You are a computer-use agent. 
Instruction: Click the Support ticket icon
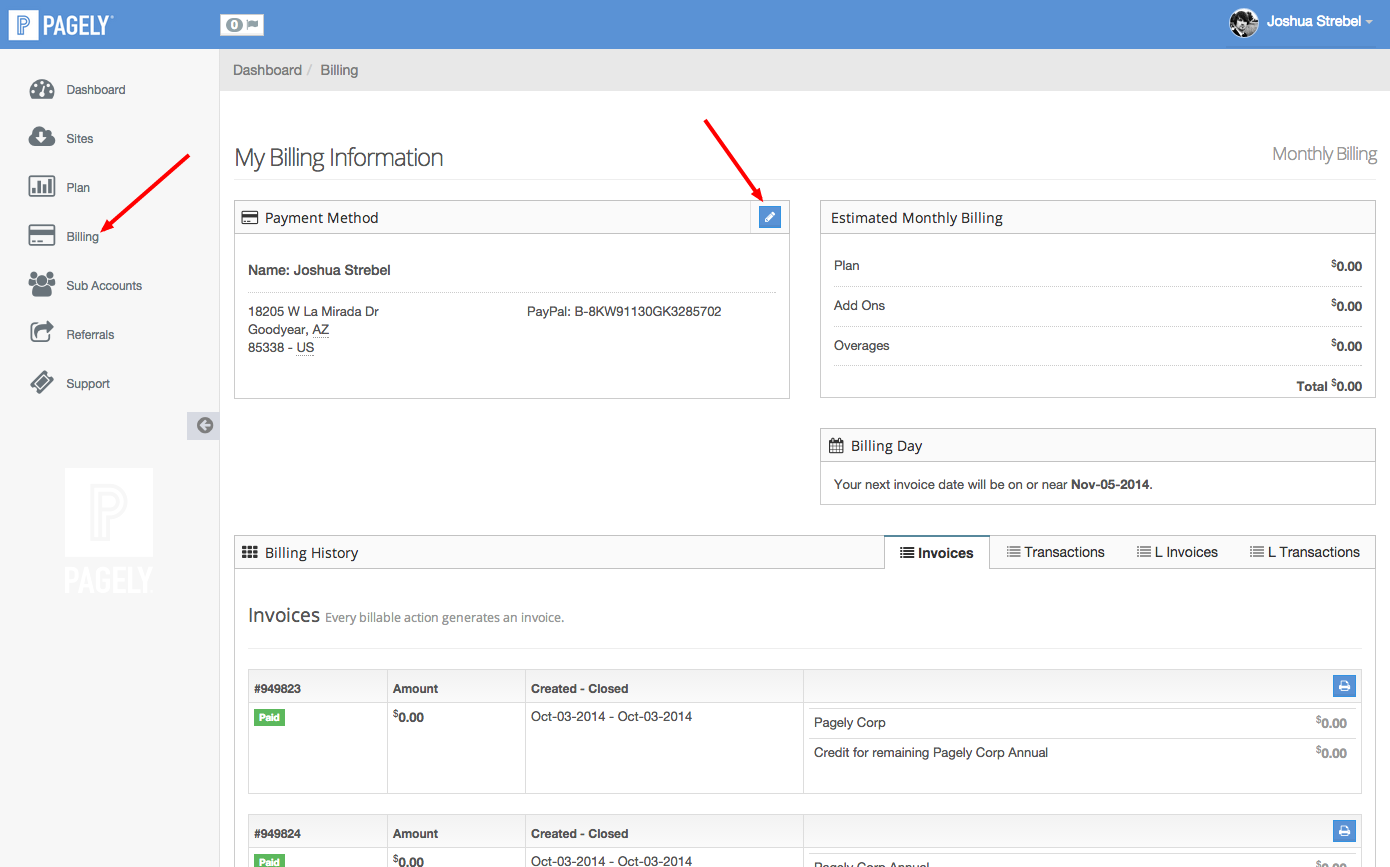tap(42, 383)
